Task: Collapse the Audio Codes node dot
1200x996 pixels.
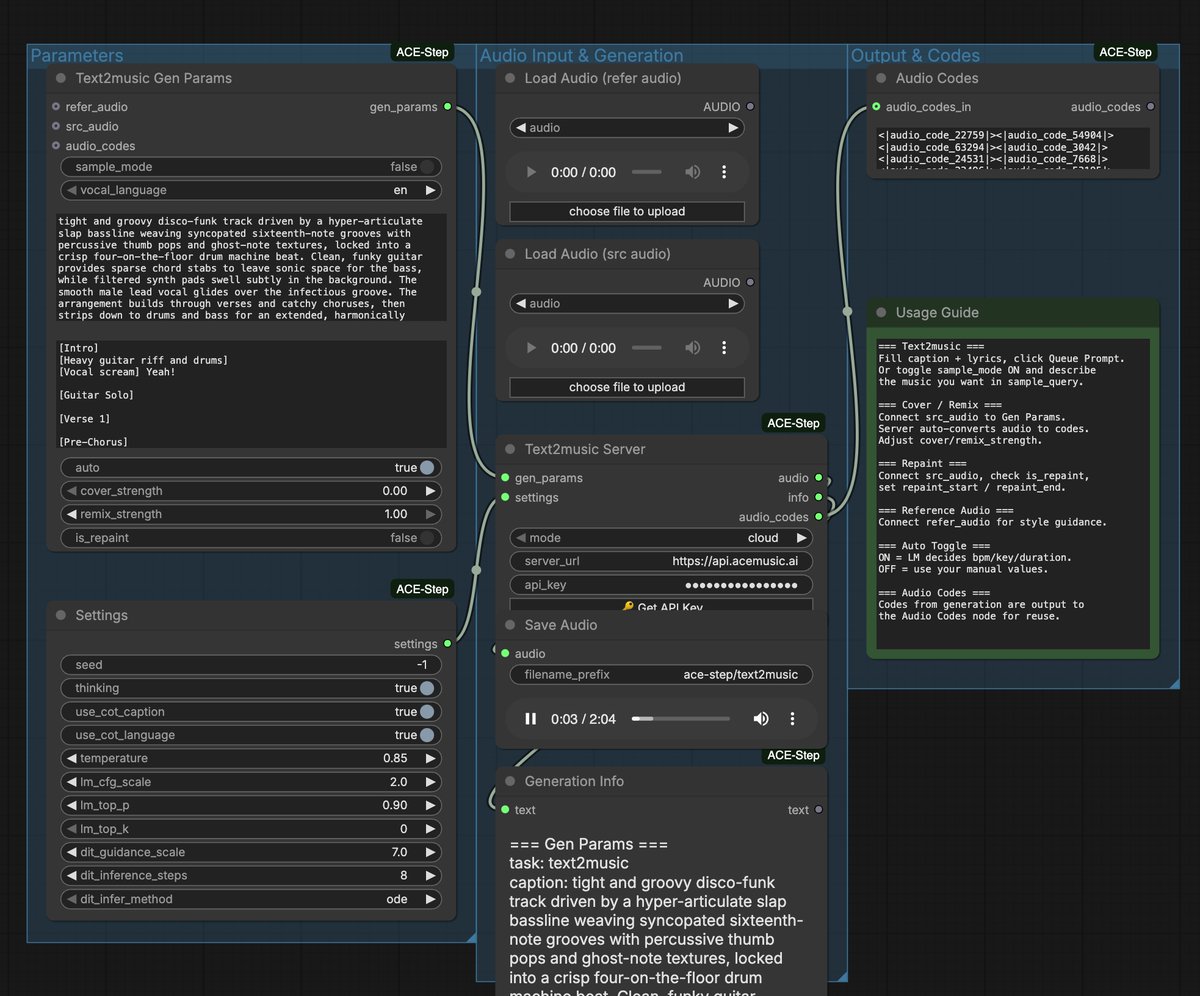Action: pos(881,78)
